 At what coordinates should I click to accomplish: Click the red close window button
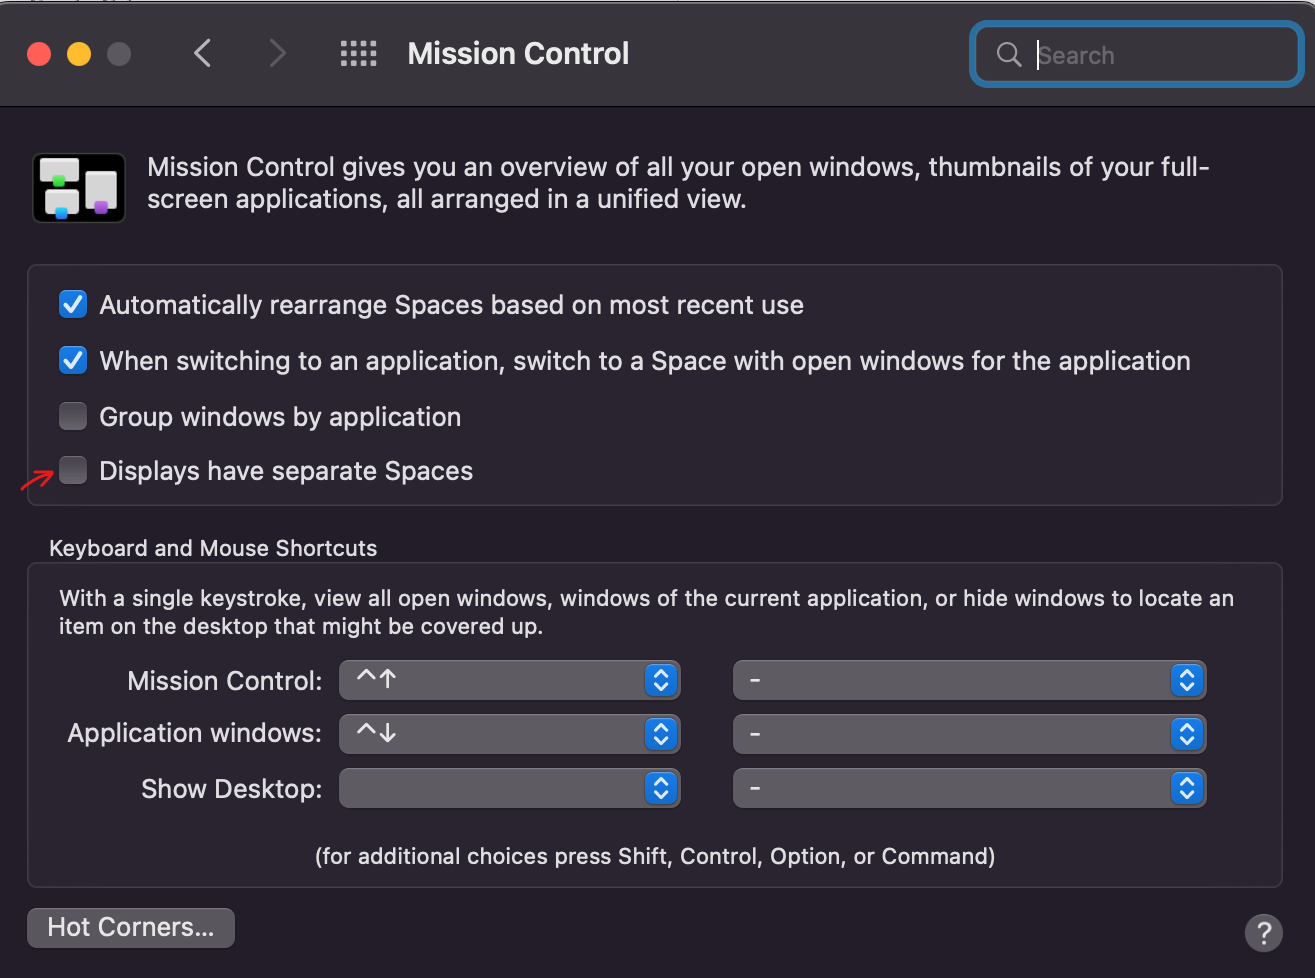click(x=39, y=54)
